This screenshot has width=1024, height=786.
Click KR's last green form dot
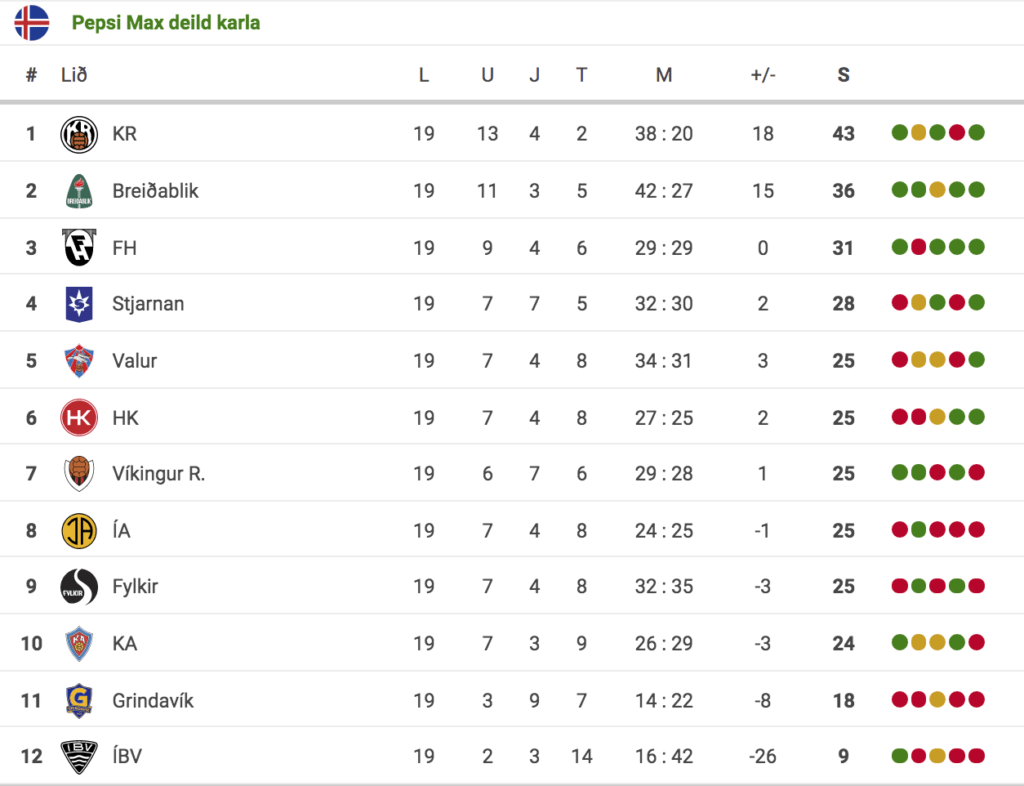coord(977,133)
